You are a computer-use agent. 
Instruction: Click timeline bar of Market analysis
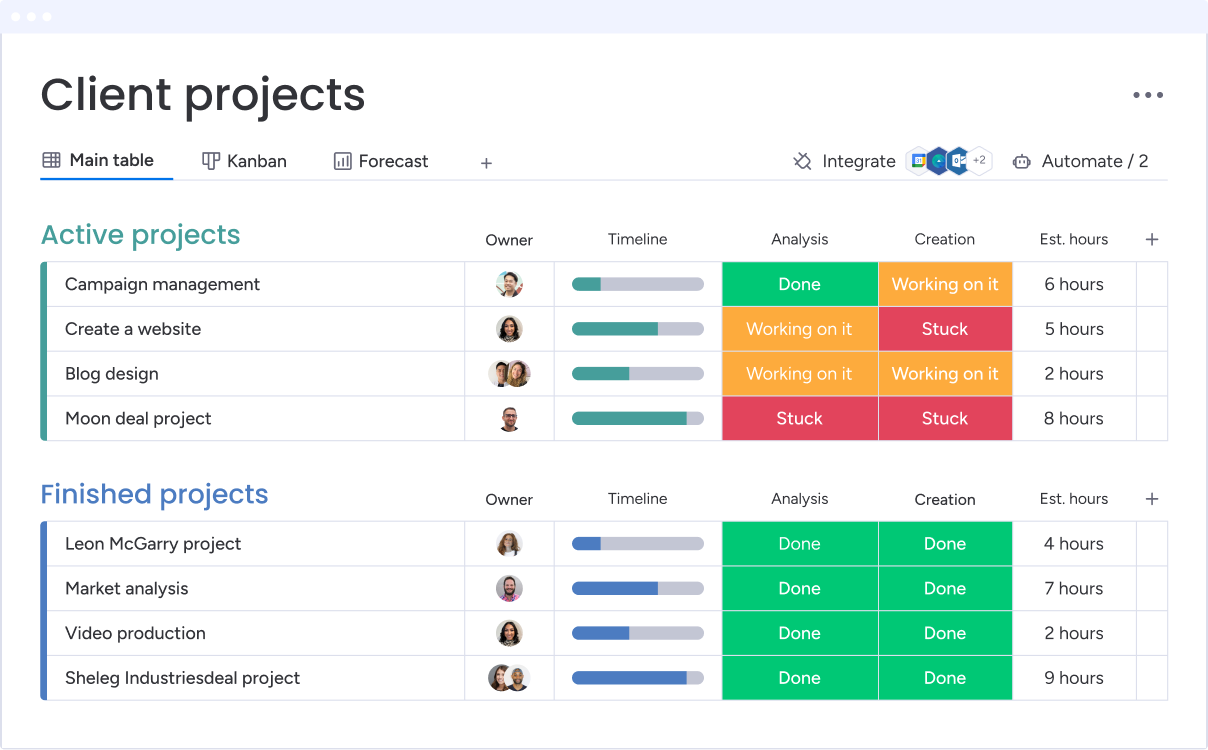(638, 588)
